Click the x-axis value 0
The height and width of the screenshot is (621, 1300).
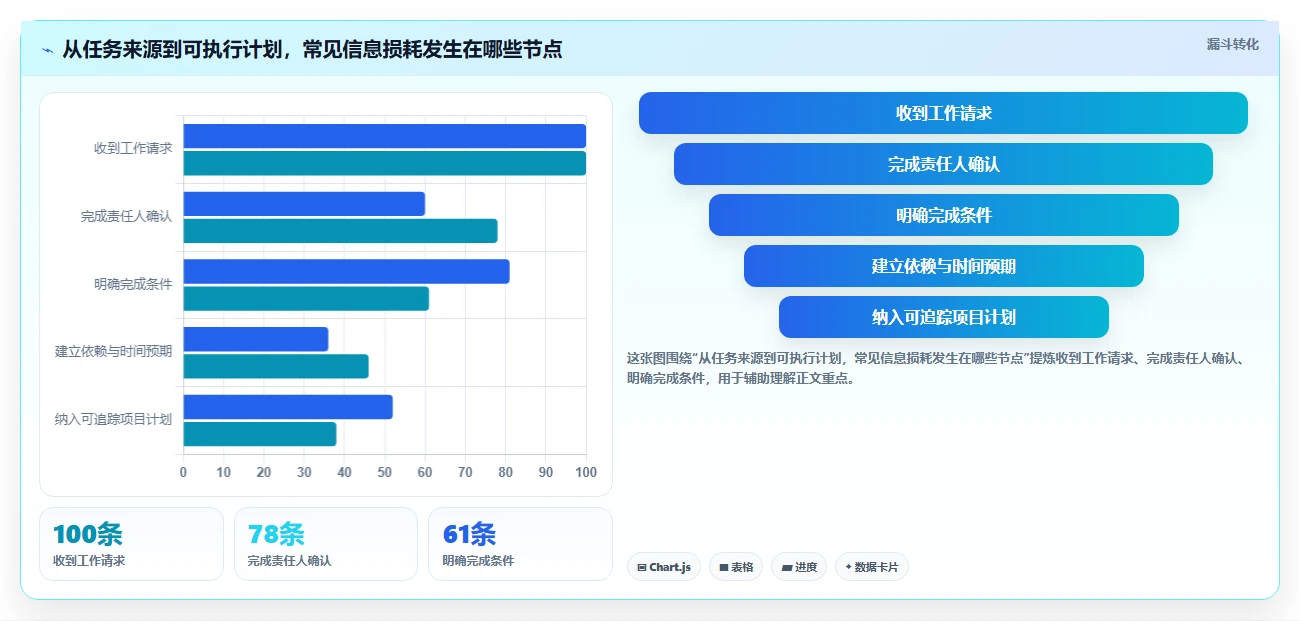coord(183,472)
